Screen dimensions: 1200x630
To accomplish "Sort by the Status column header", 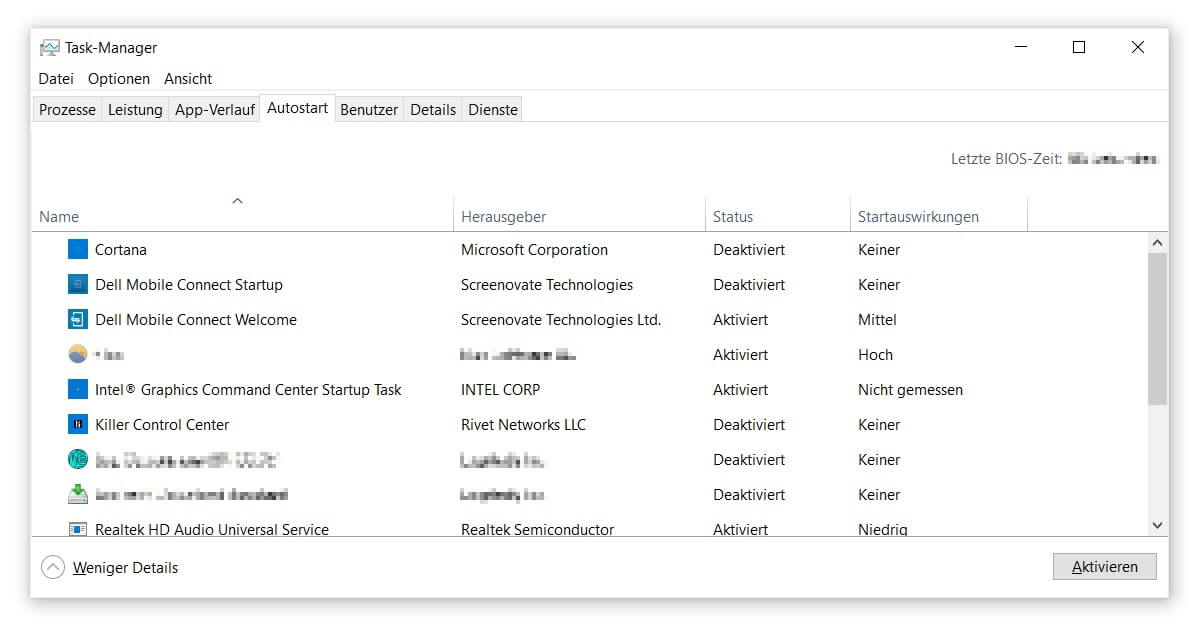I will (x=777, y=216).
